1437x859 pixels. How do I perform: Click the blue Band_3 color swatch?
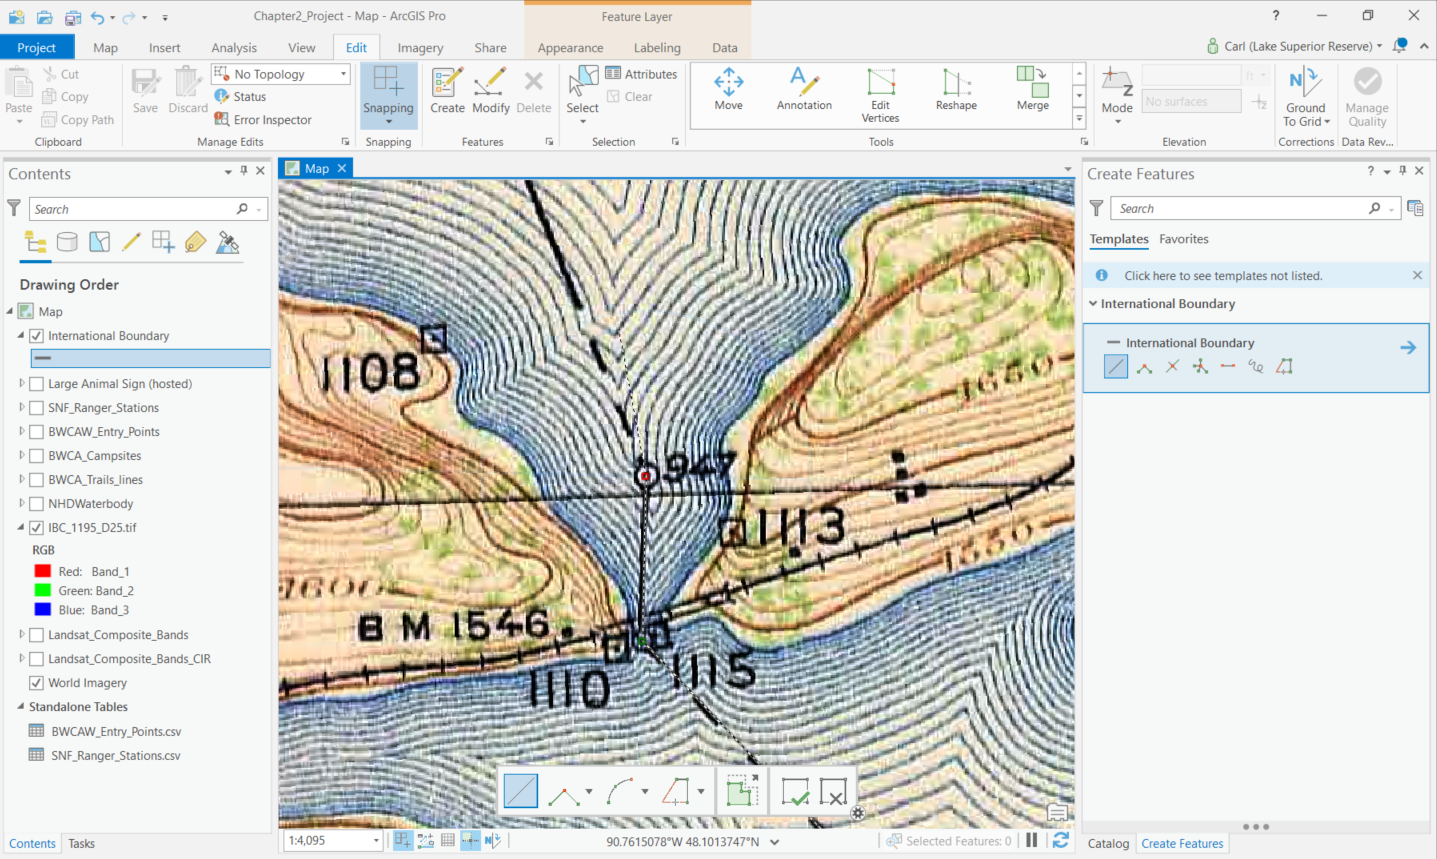pos(43,609)
